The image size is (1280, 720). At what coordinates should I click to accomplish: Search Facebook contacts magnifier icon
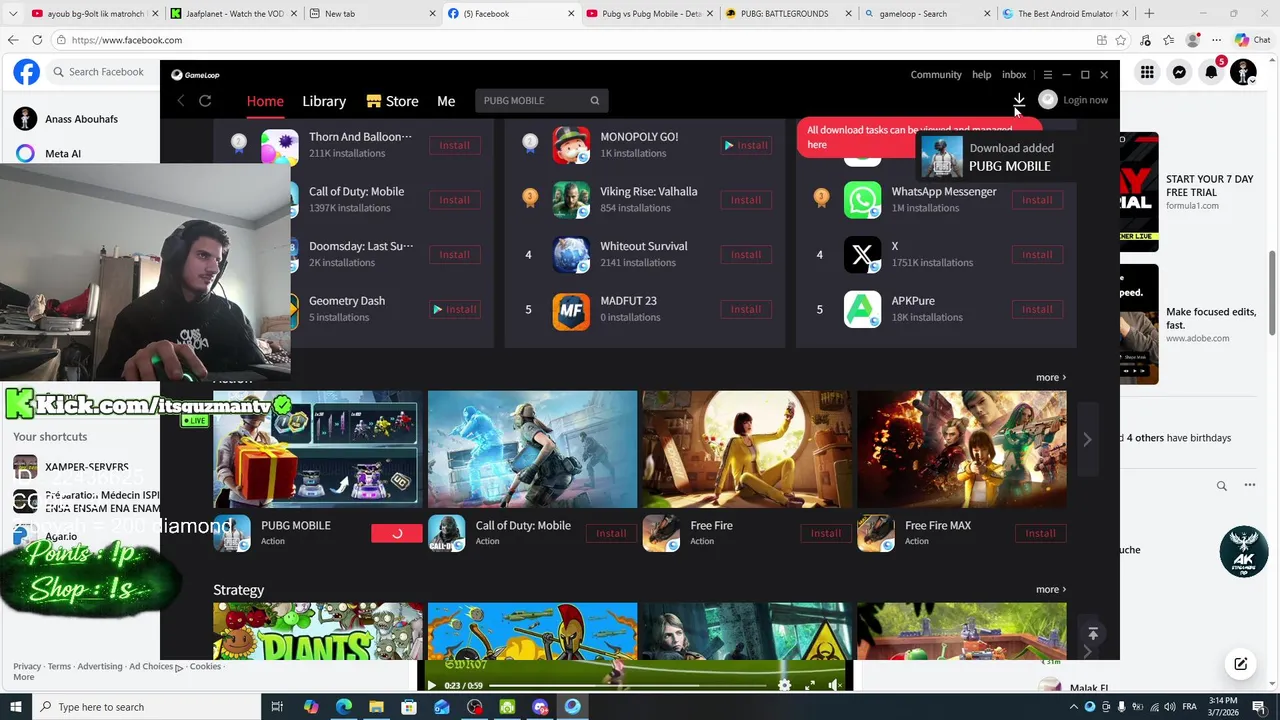1221,486
